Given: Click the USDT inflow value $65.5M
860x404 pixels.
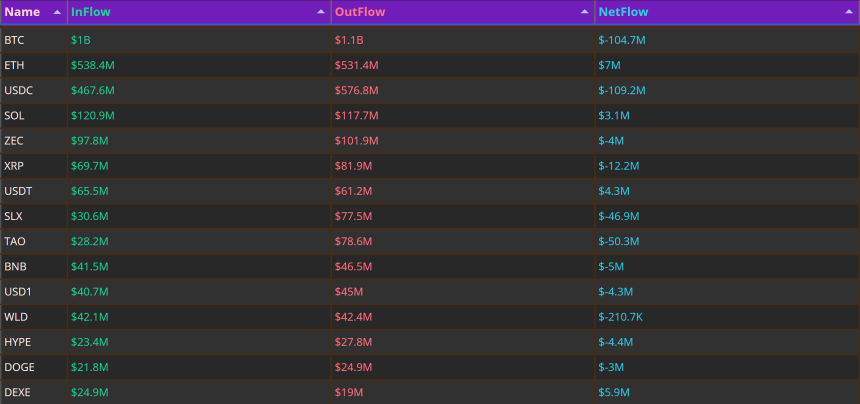Looking at the screenshot, I should click(90, 191).
